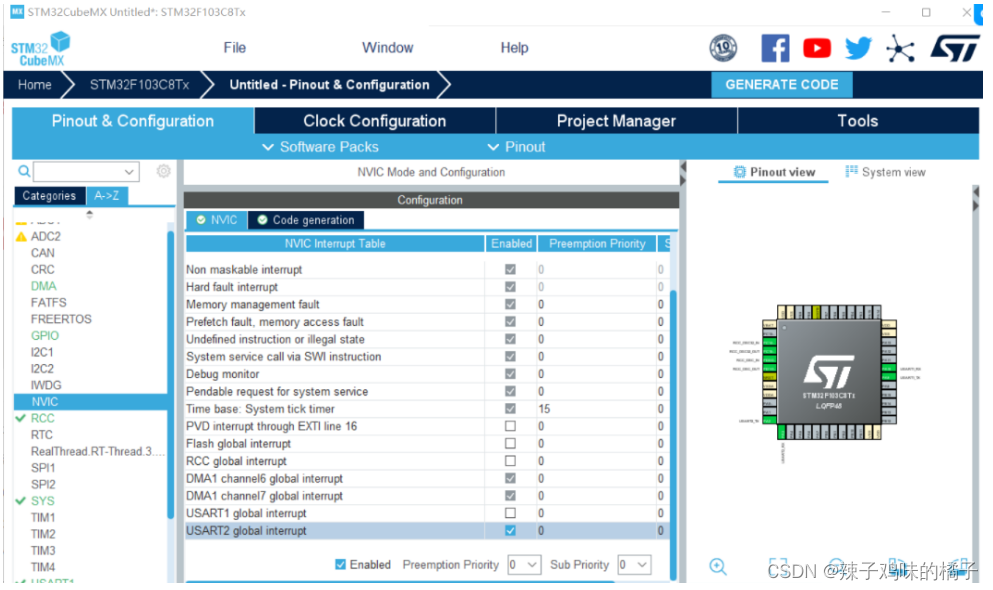The image size is (993, 590).
Task: Switch to Clock Configuration tab
Action: [x=375, y=121]
